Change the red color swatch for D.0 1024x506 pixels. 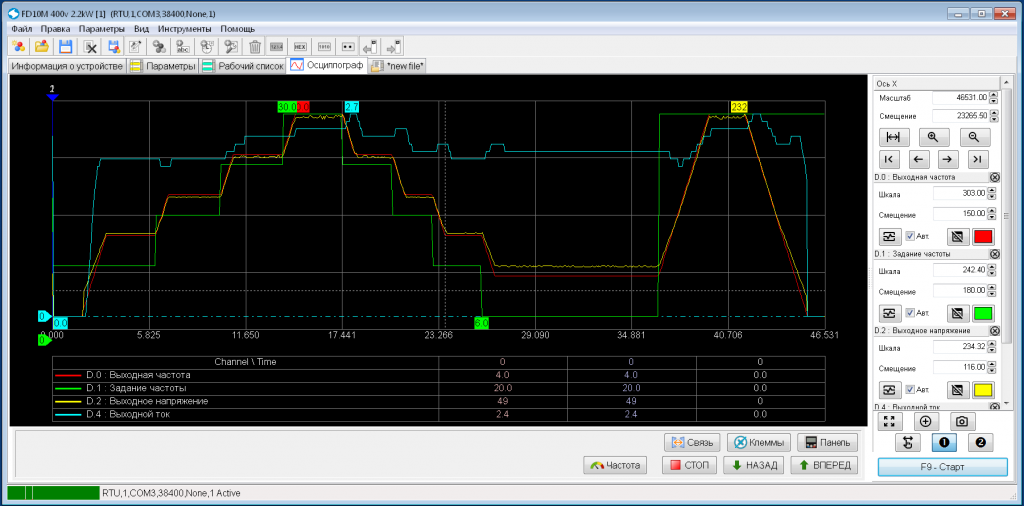click(x=983, y=236)
